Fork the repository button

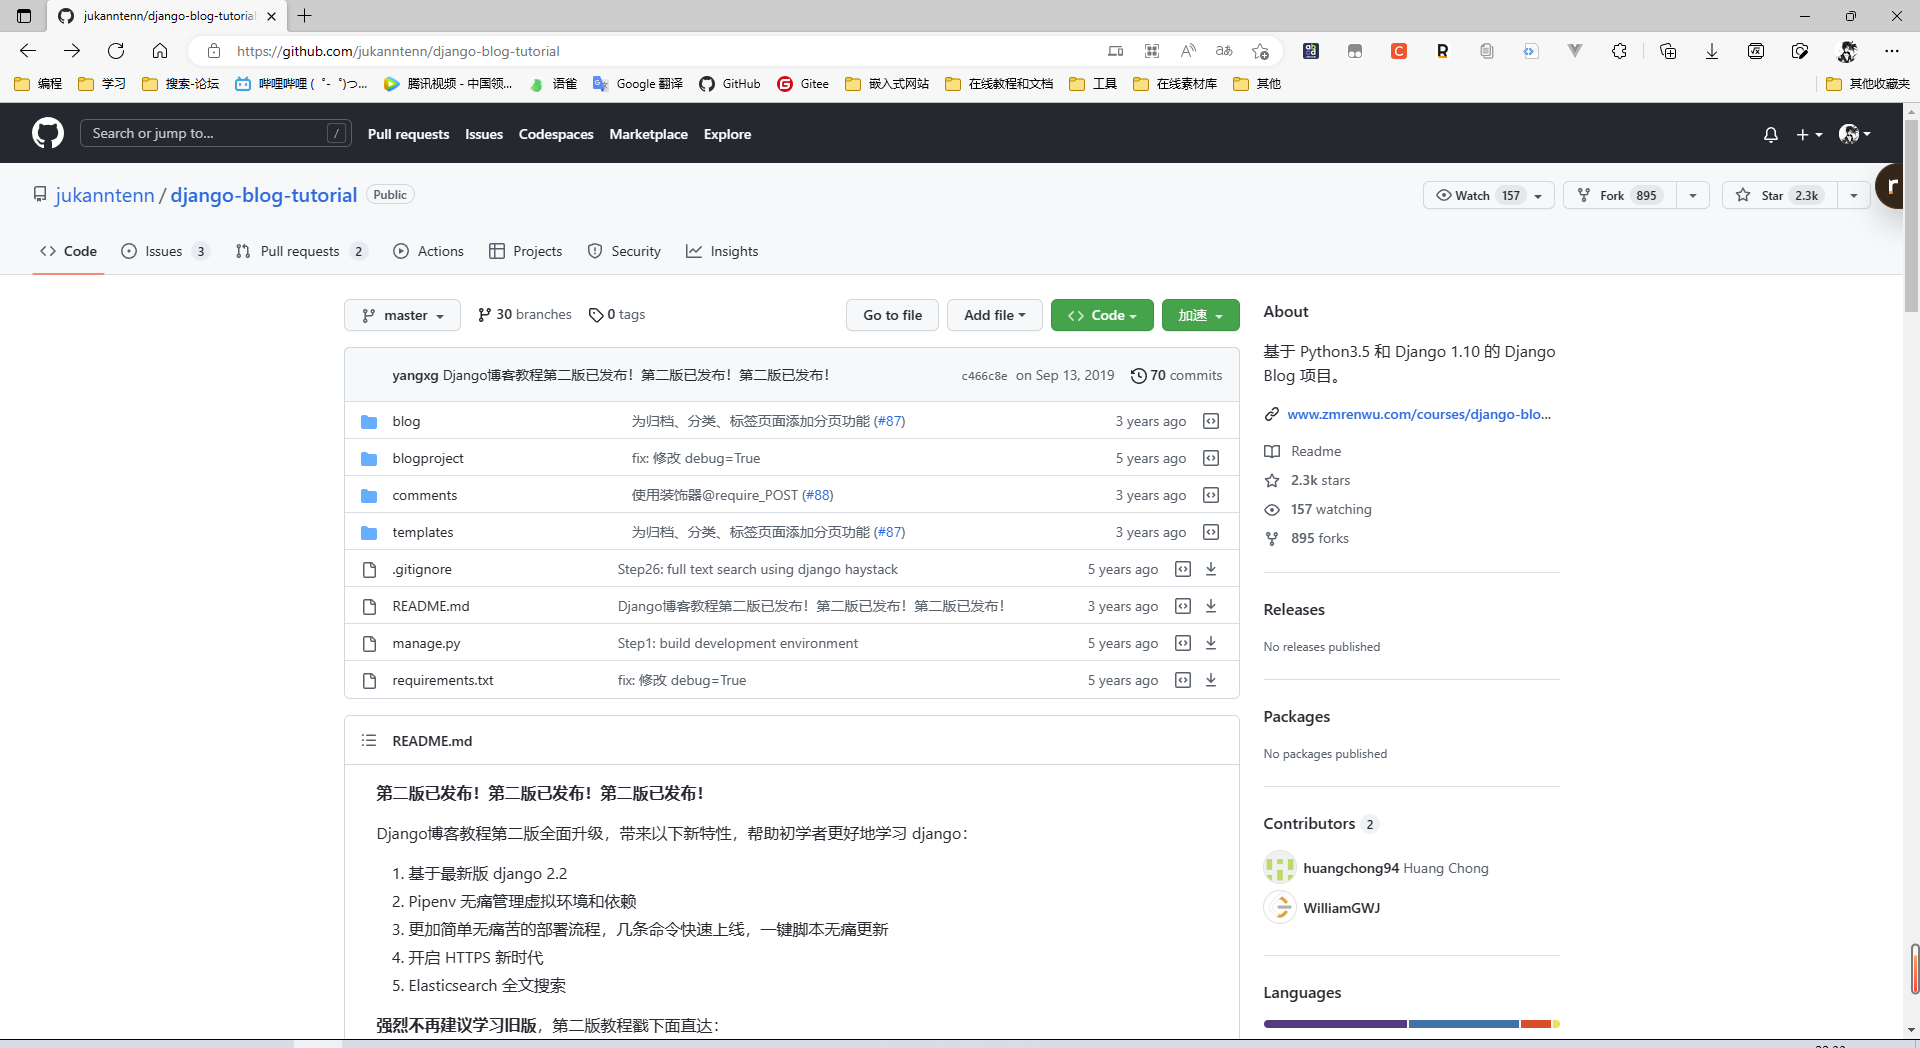point(1619,195)
